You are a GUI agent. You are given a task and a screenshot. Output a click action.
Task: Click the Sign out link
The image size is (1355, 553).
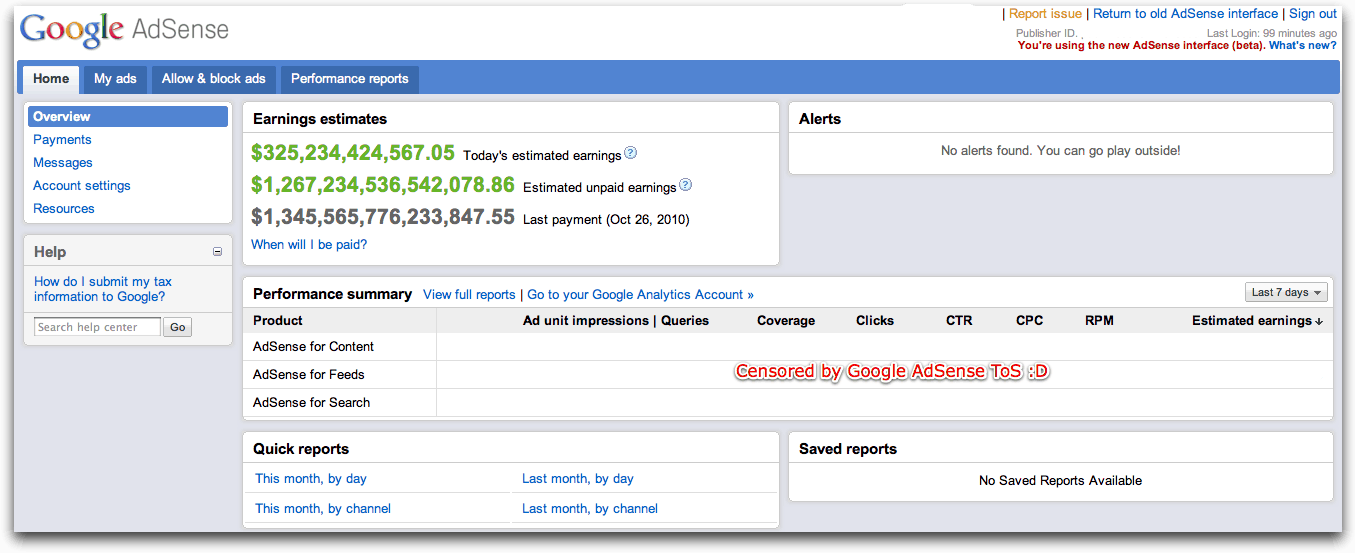click(1313, 14)
